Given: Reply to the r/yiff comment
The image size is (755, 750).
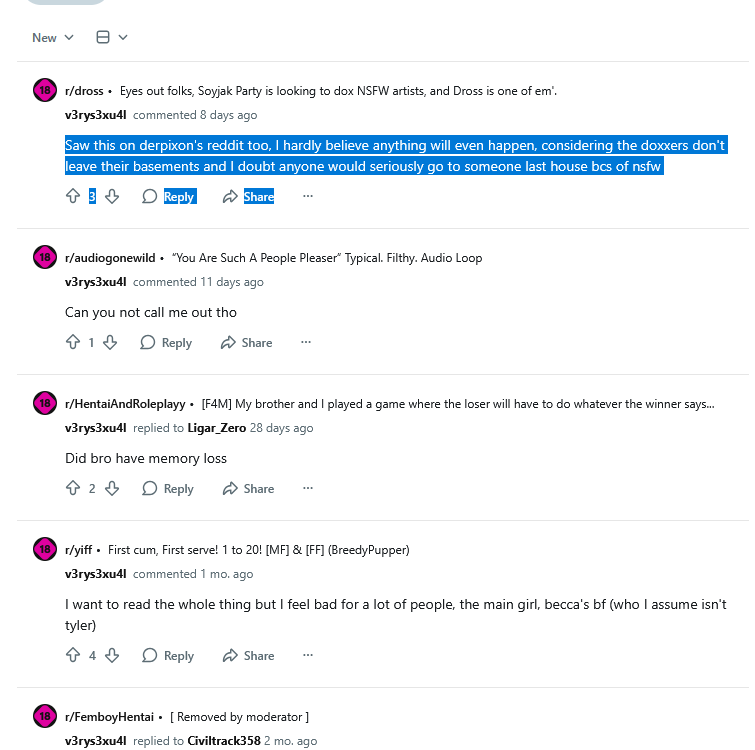Looking at the screenshot, I should (168, 656).
